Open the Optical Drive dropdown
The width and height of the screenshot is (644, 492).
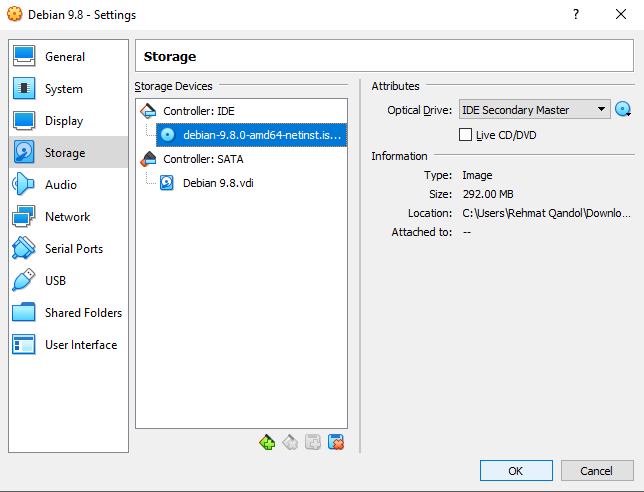click(x=534, y=110)
